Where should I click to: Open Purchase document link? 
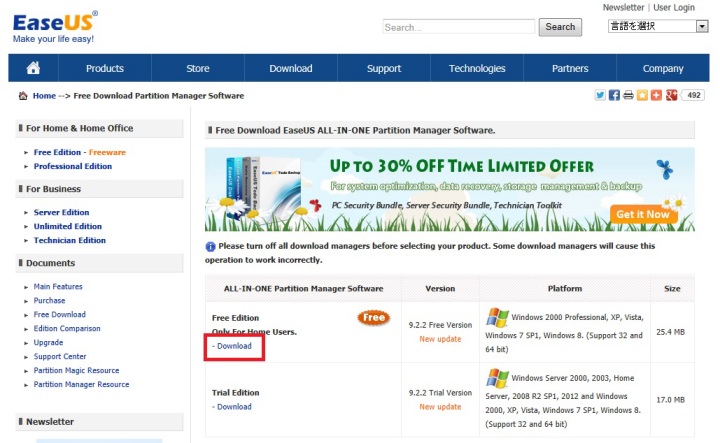[49, 300]
